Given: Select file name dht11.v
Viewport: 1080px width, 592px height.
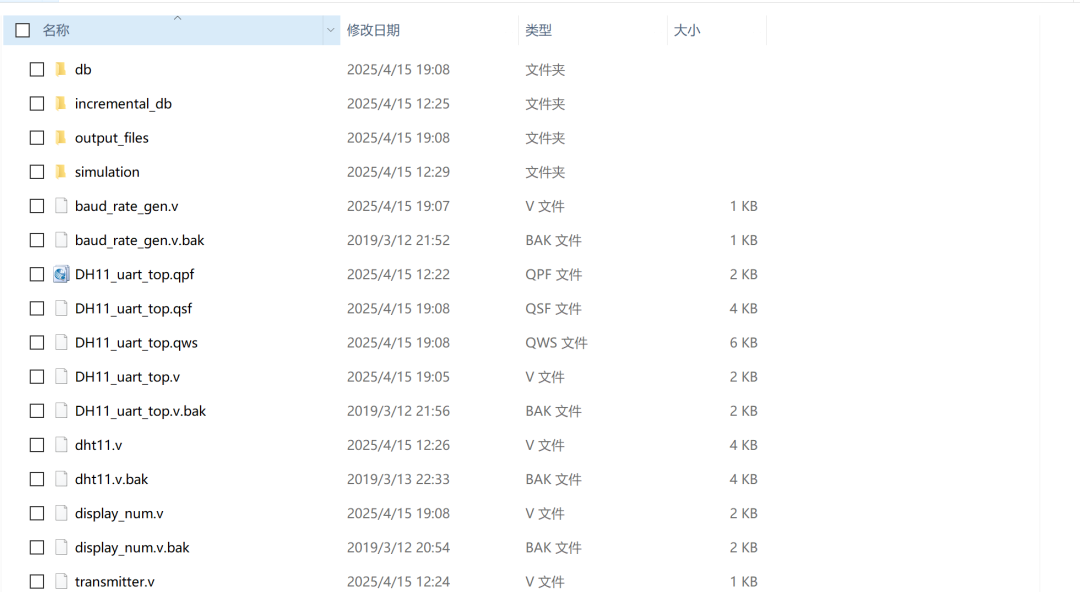Looking at the screenshot, I should coord(98,445).
